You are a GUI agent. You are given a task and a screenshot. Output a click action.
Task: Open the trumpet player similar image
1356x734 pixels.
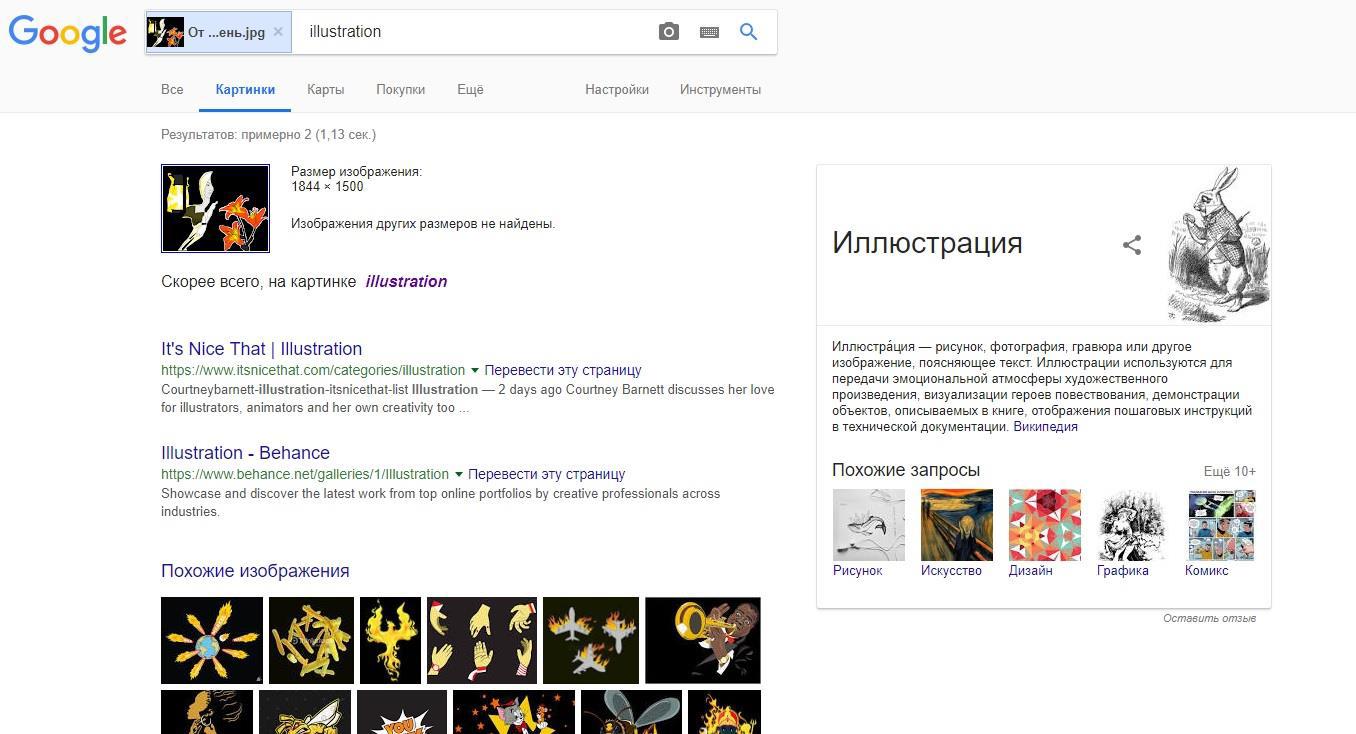tap(702, 640)
